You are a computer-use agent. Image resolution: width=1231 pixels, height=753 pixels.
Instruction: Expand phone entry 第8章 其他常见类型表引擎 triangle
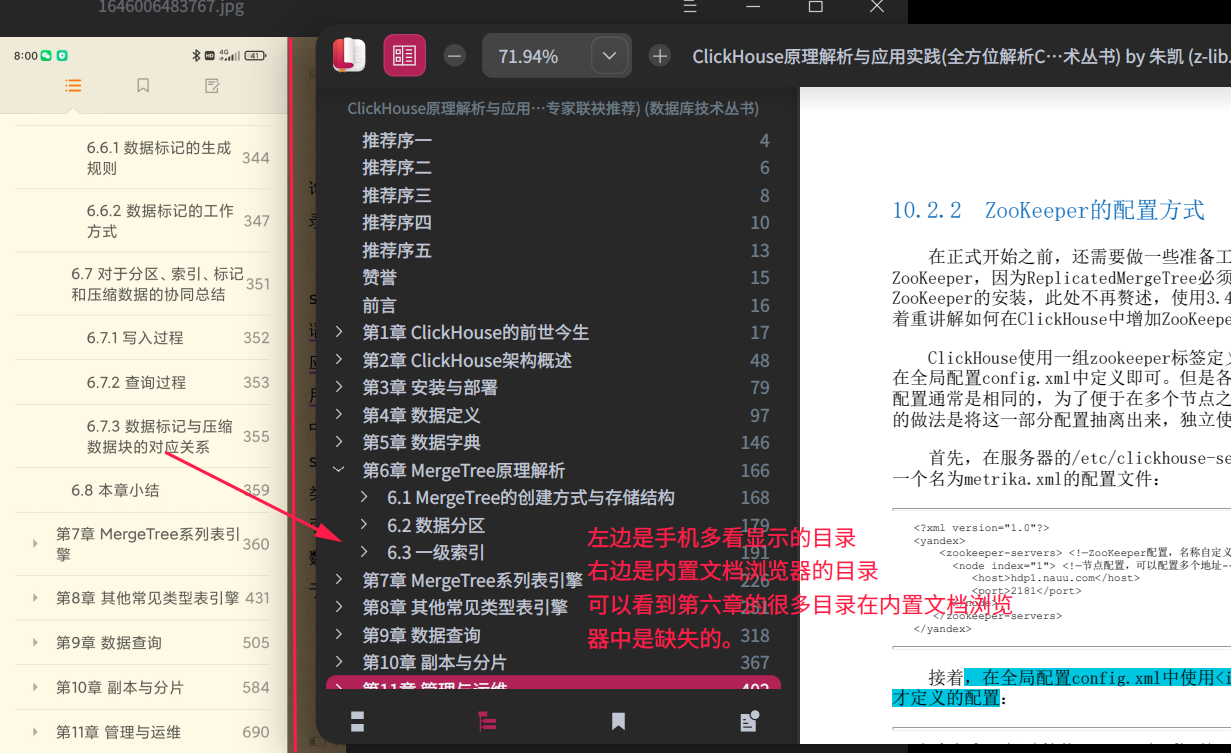[36, 598]
